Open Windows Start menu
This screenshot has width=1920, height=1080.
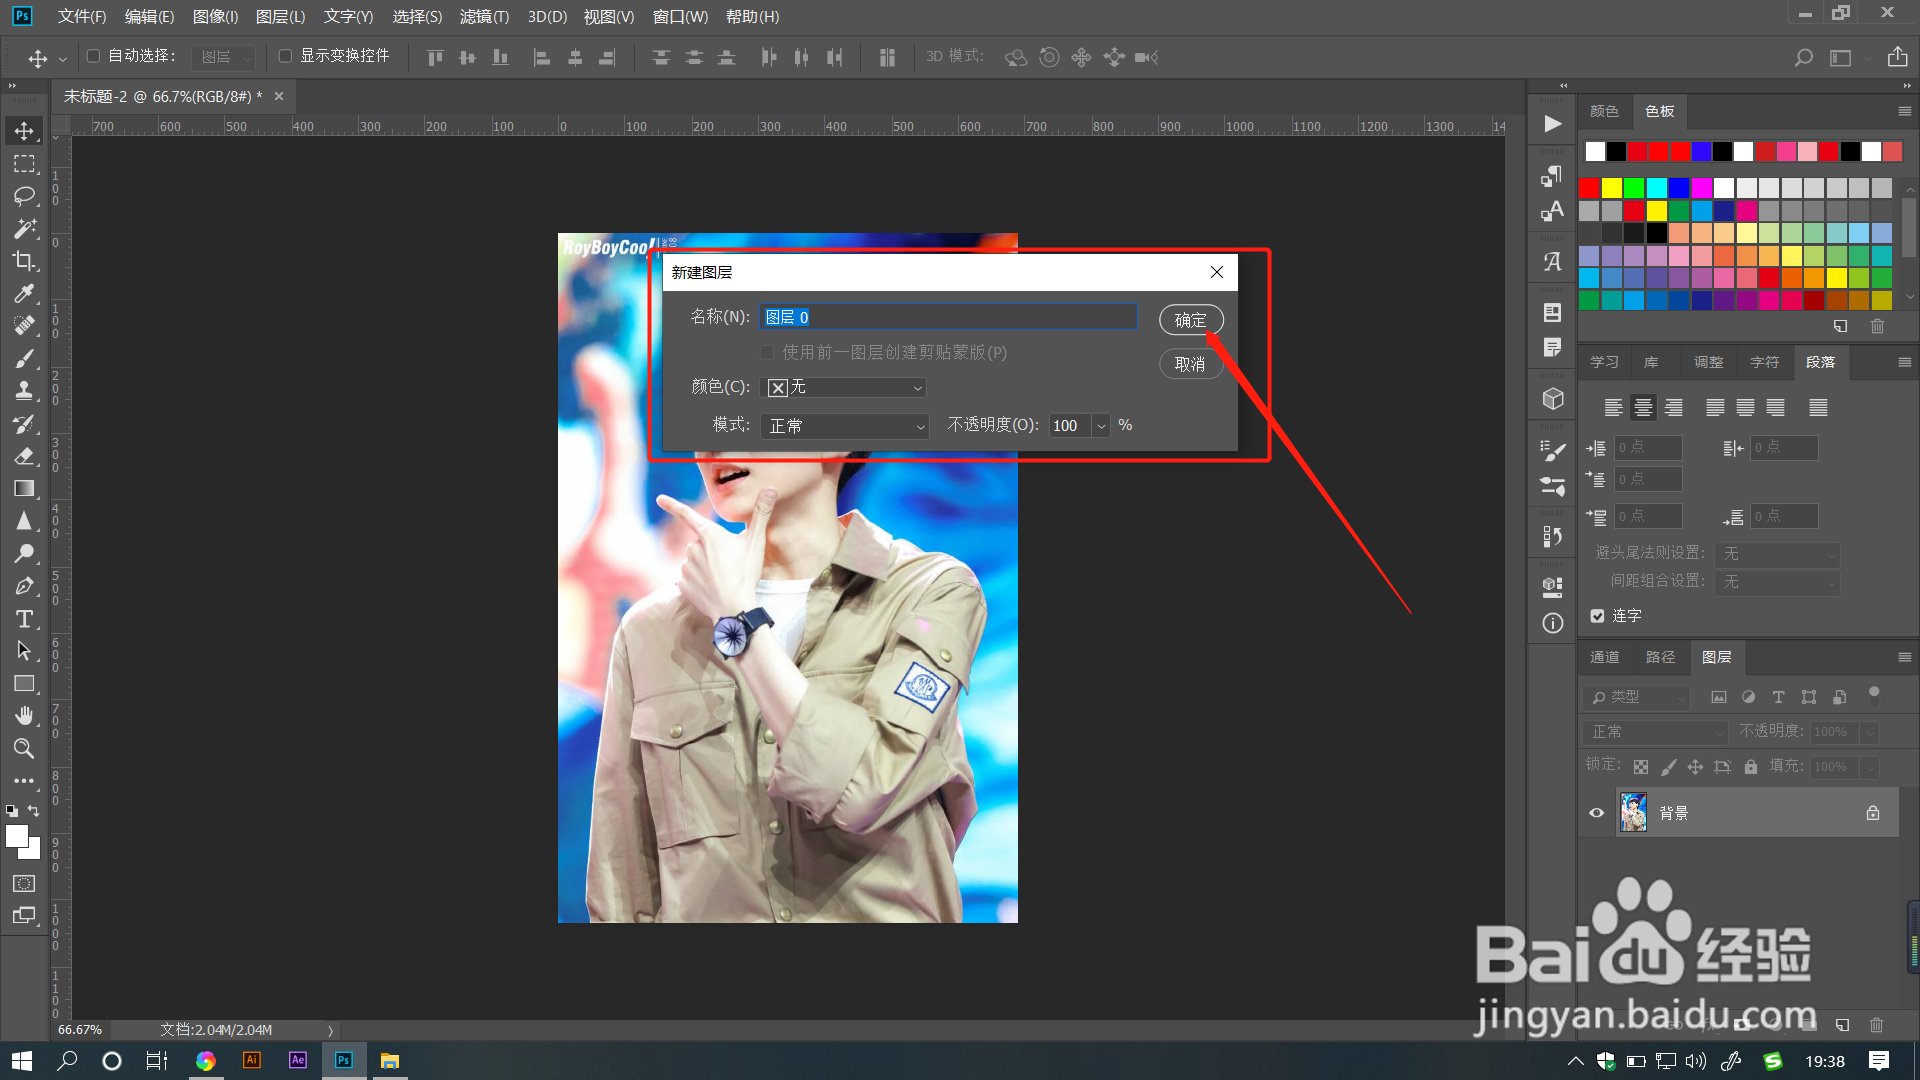[x=22, y=1061]
